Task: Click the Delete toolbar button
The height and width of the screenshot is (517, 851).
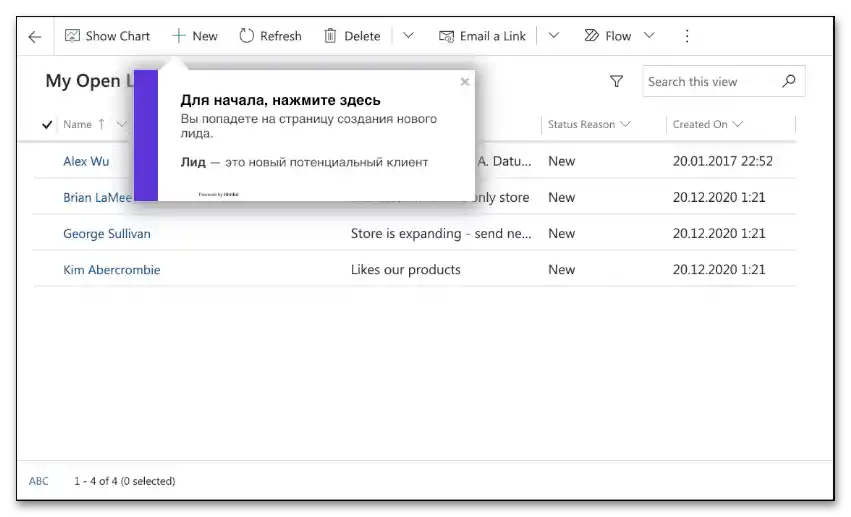Action: coord(352,36)
